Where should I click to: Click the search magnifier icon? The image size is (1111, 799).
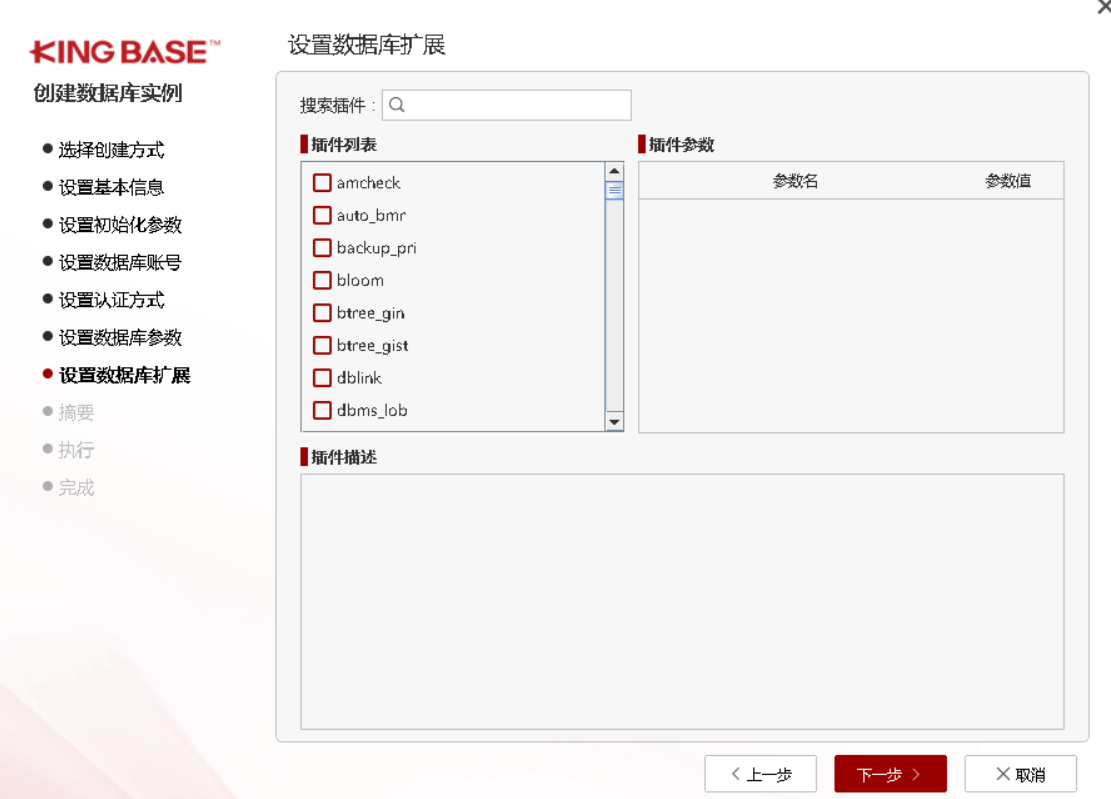coord(396,105)
